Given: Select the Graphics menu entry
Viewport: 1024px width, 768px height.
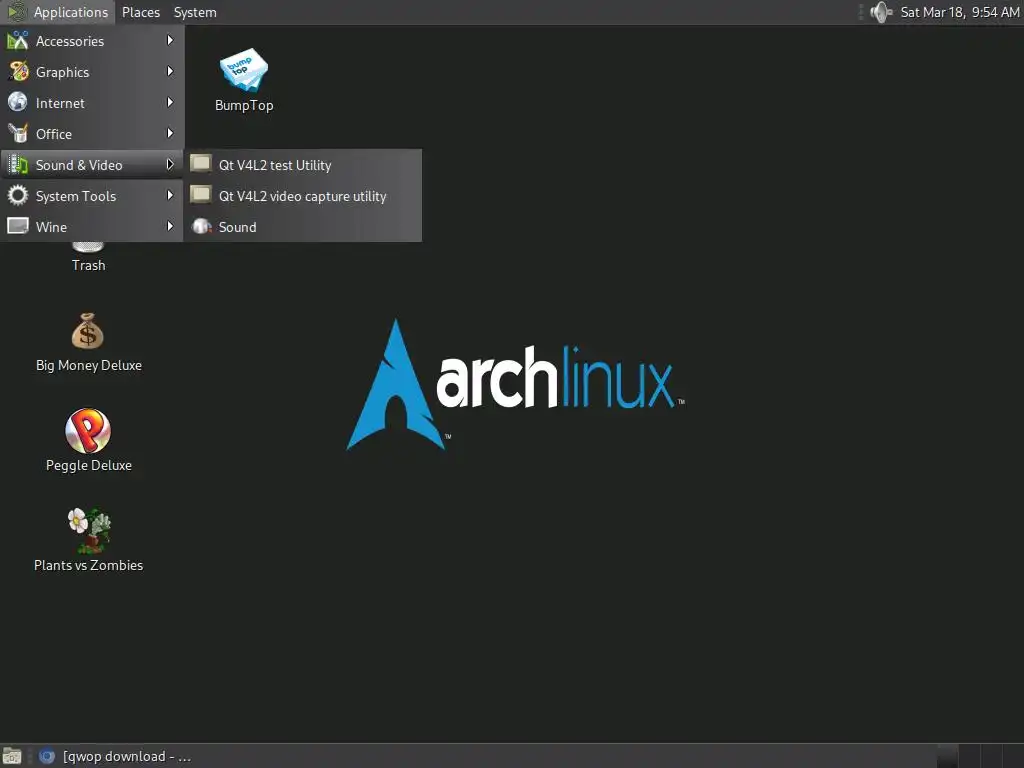Looking at the screenshot, I should point(92,71).
